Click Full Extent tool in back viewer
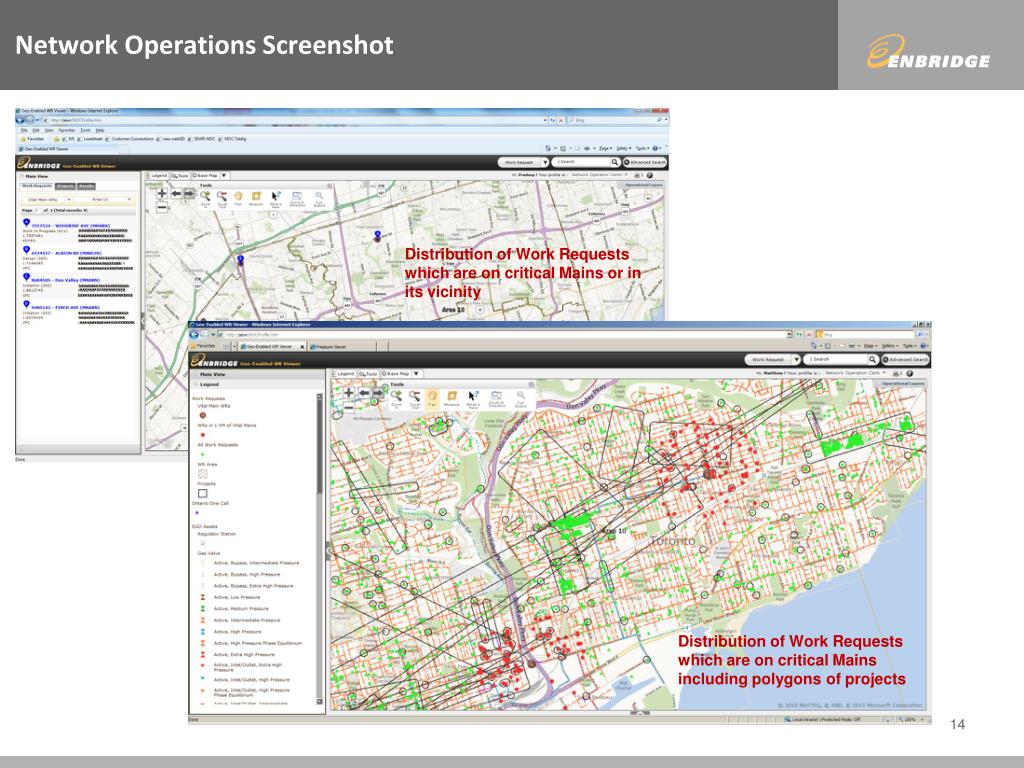 319,198
